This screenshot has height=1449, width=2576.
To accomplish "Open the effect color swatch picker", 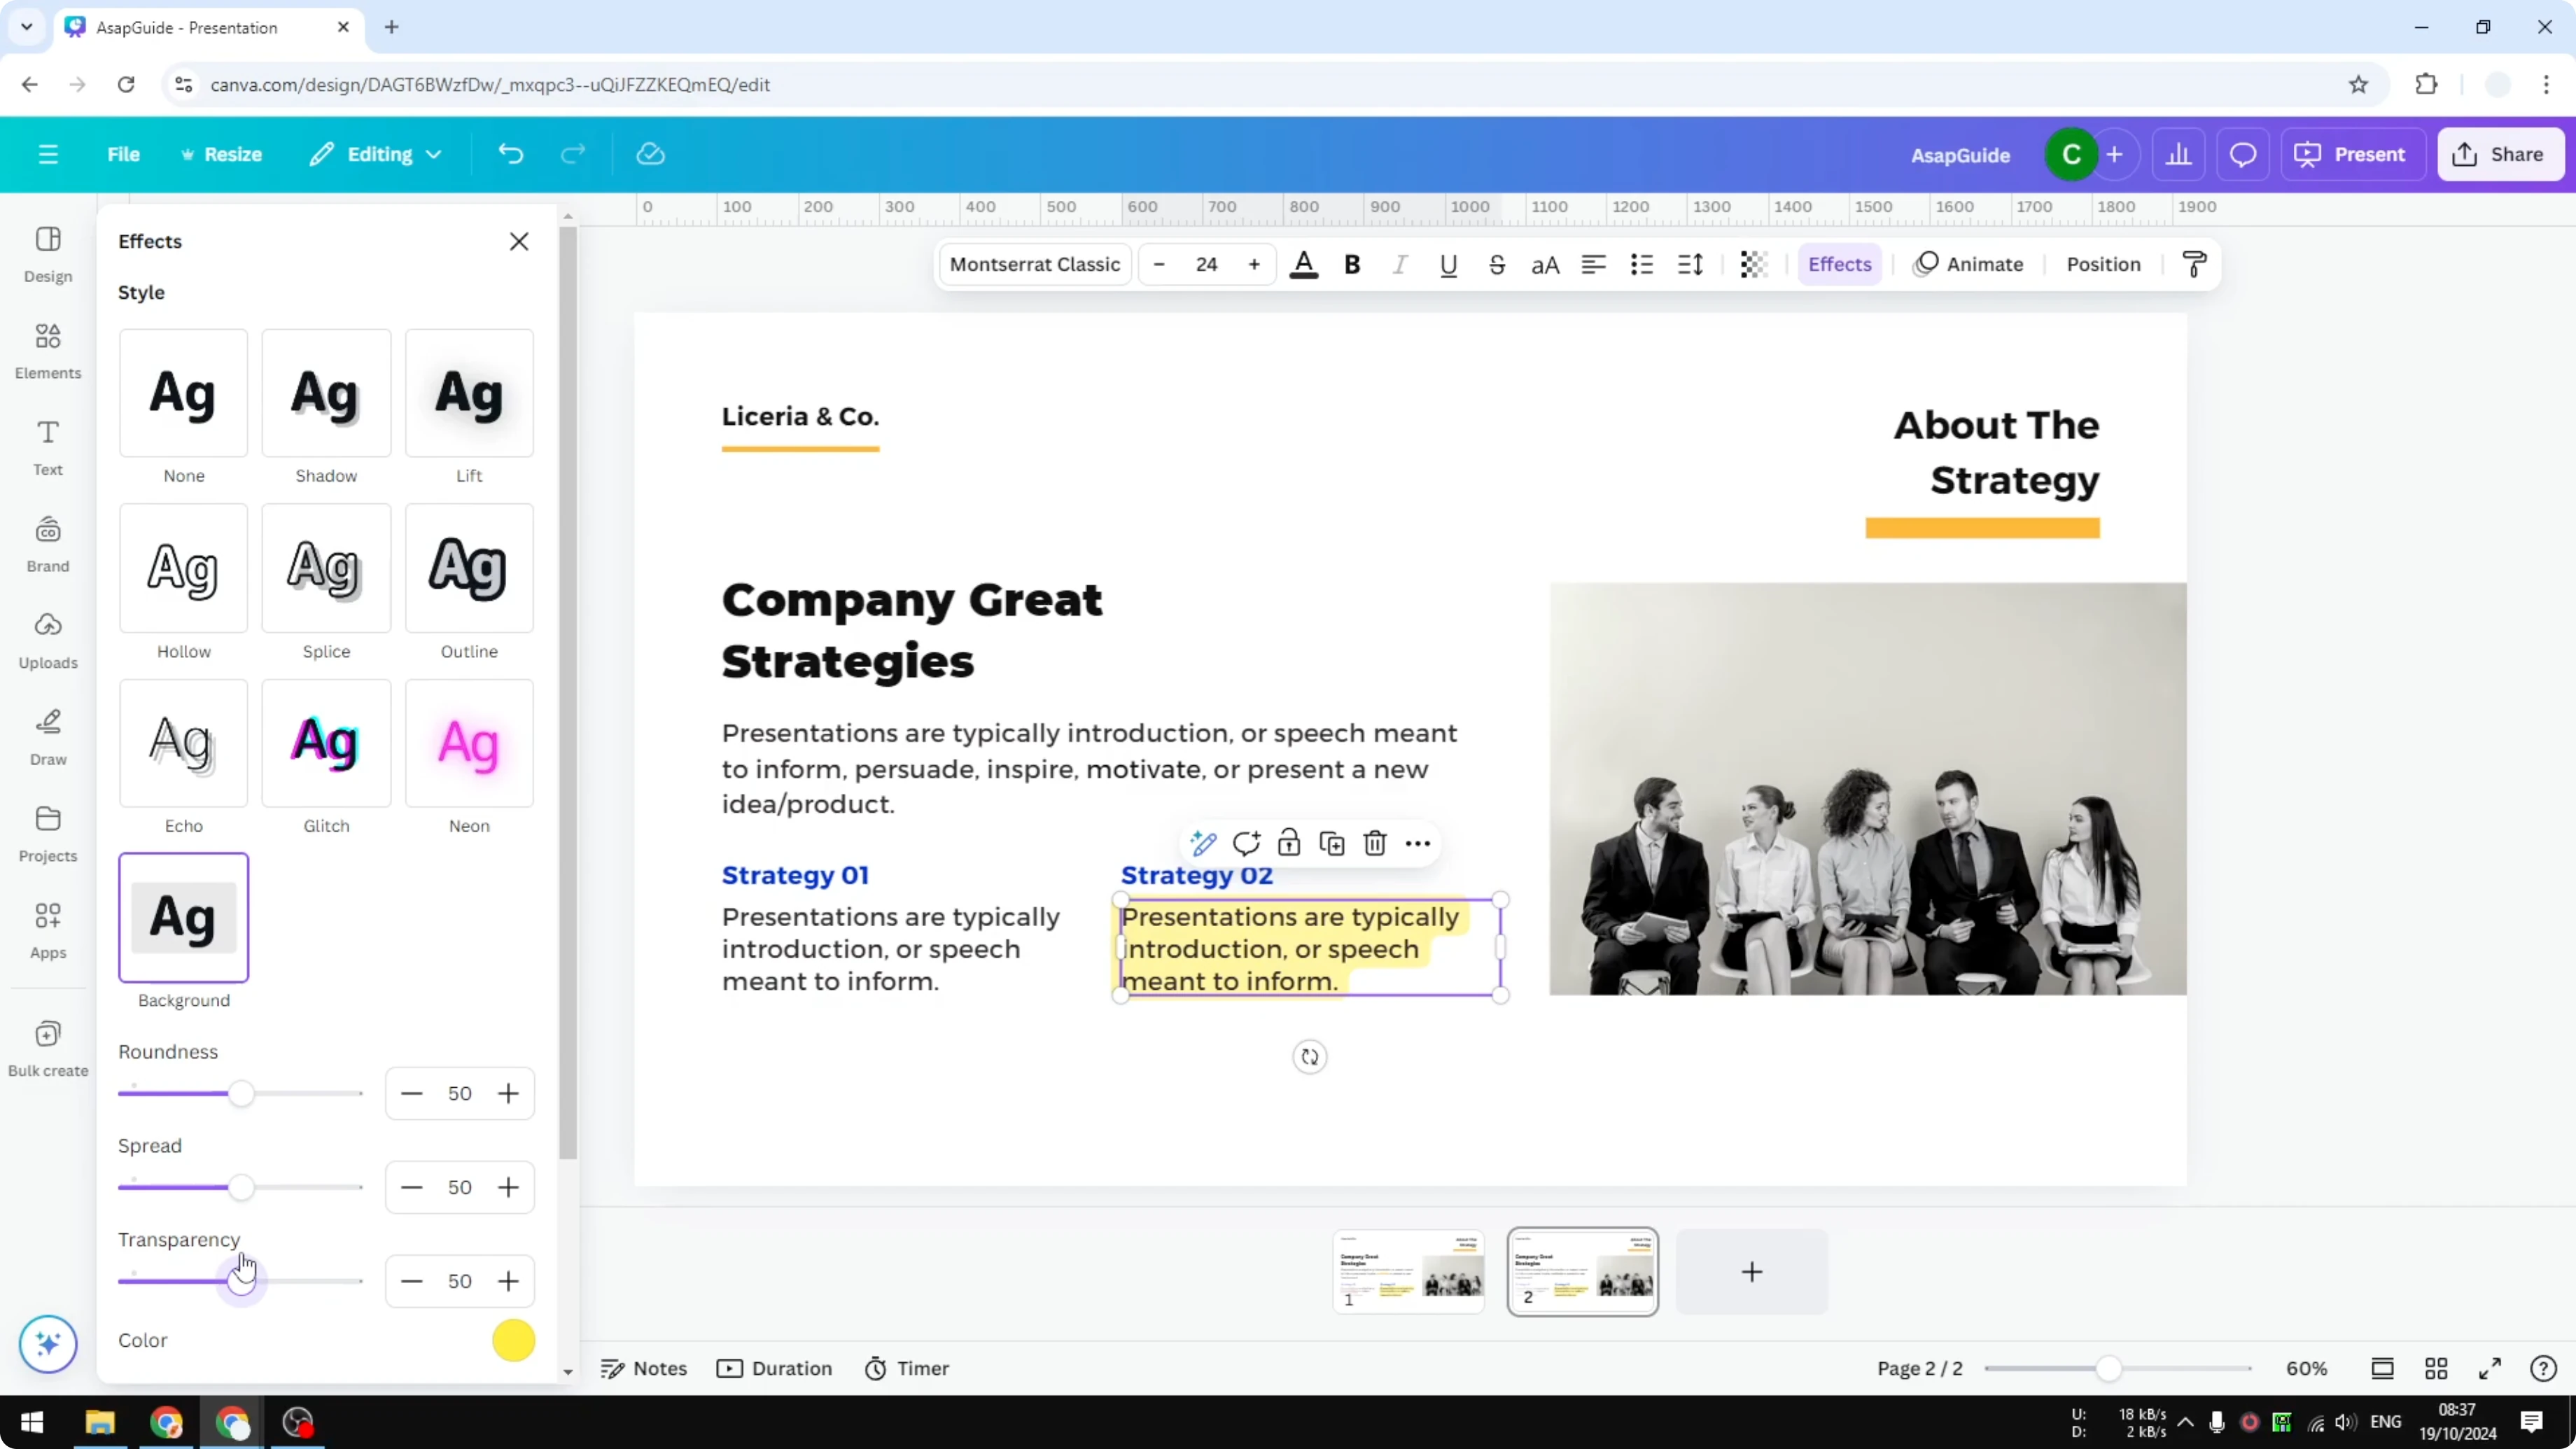I will (513, 1340).
